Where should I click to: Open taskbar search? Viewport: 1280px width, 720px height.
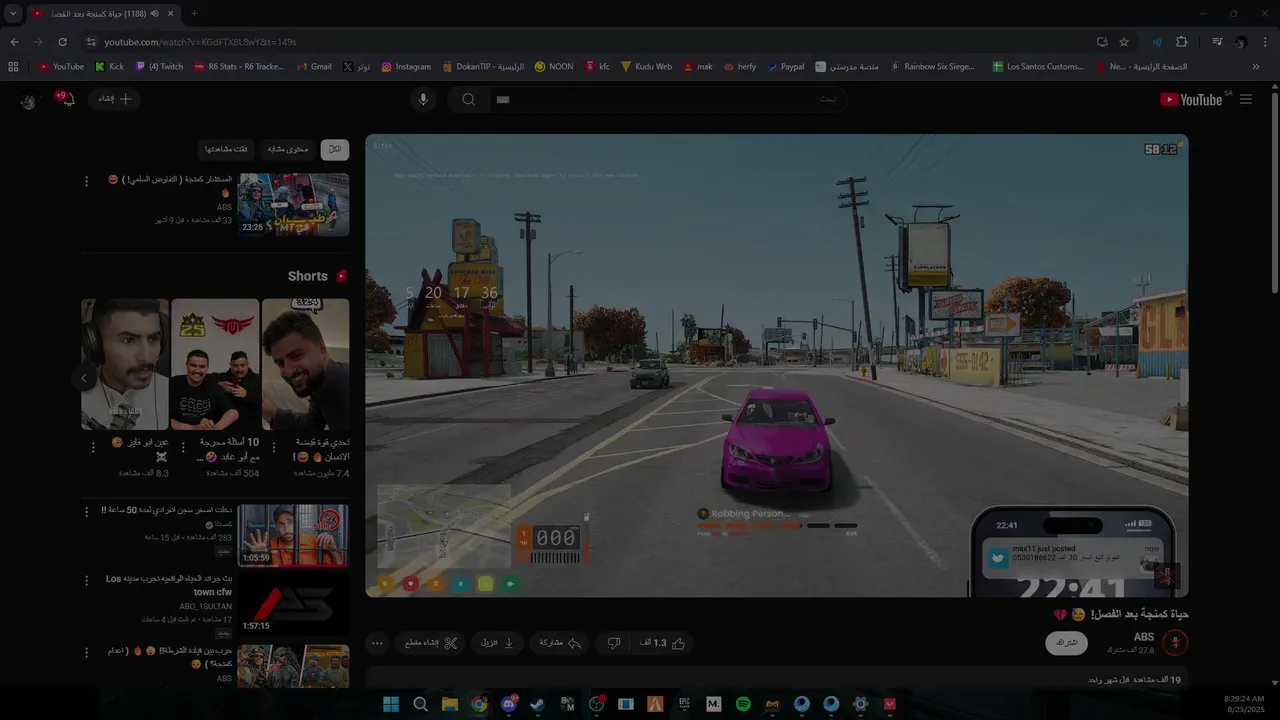pyautogui.click(x=420, y=704)
